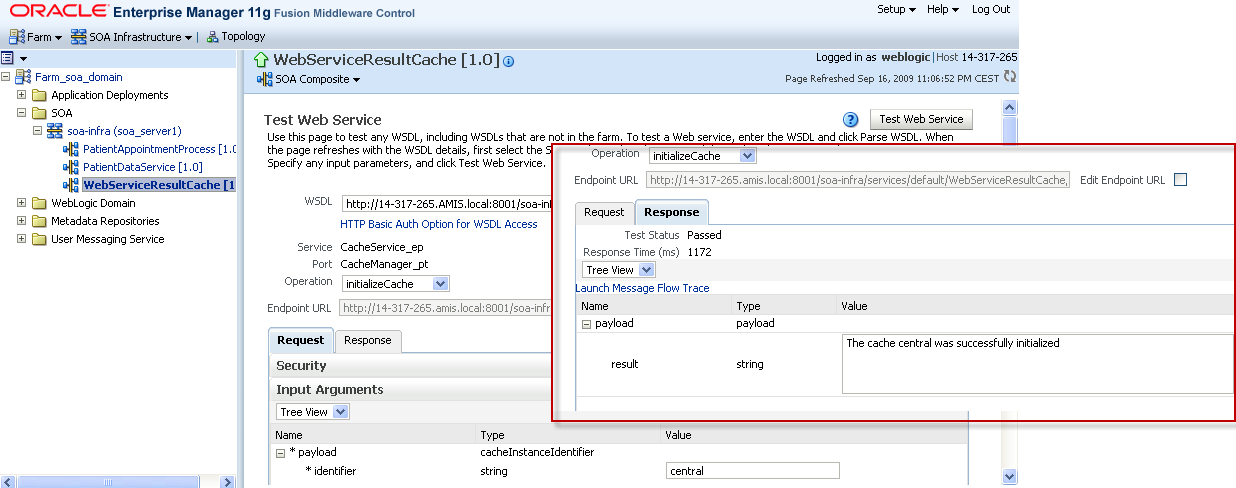Click the Log Out link
The height and width of the screenshot is (488, 1236).
coord(990,9)
